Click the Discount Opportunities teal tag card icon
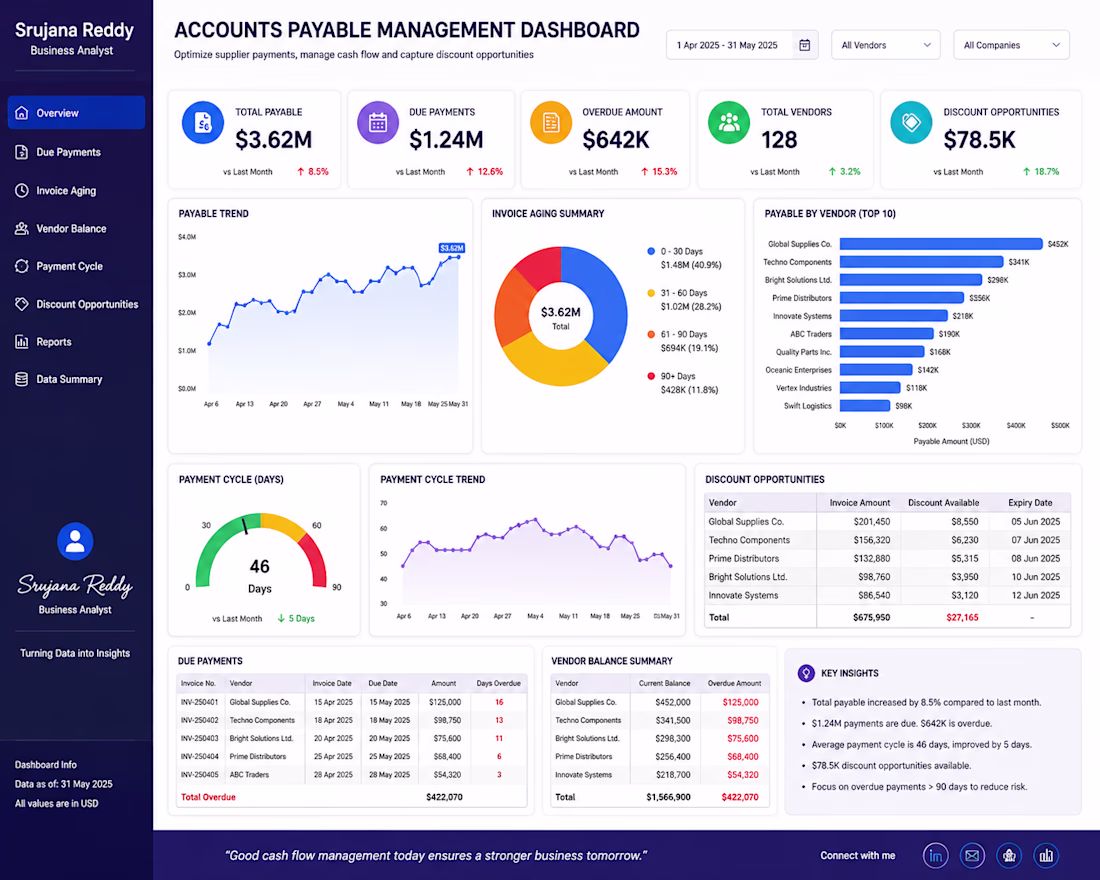This screenshot has height=880, width=1100. pyautogui.click(x=911, y=123)
